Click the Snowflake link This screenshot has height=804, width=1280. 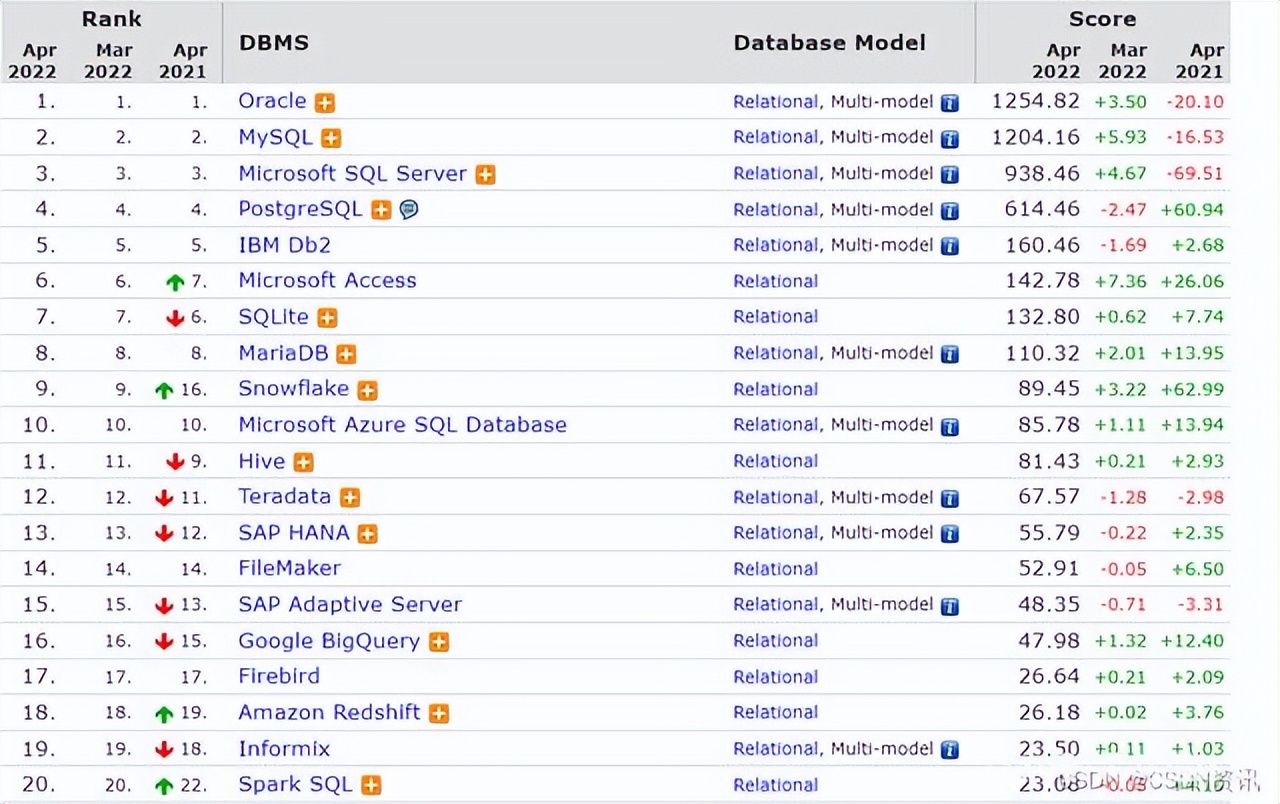pyautogui.click(x=293, y=388)
